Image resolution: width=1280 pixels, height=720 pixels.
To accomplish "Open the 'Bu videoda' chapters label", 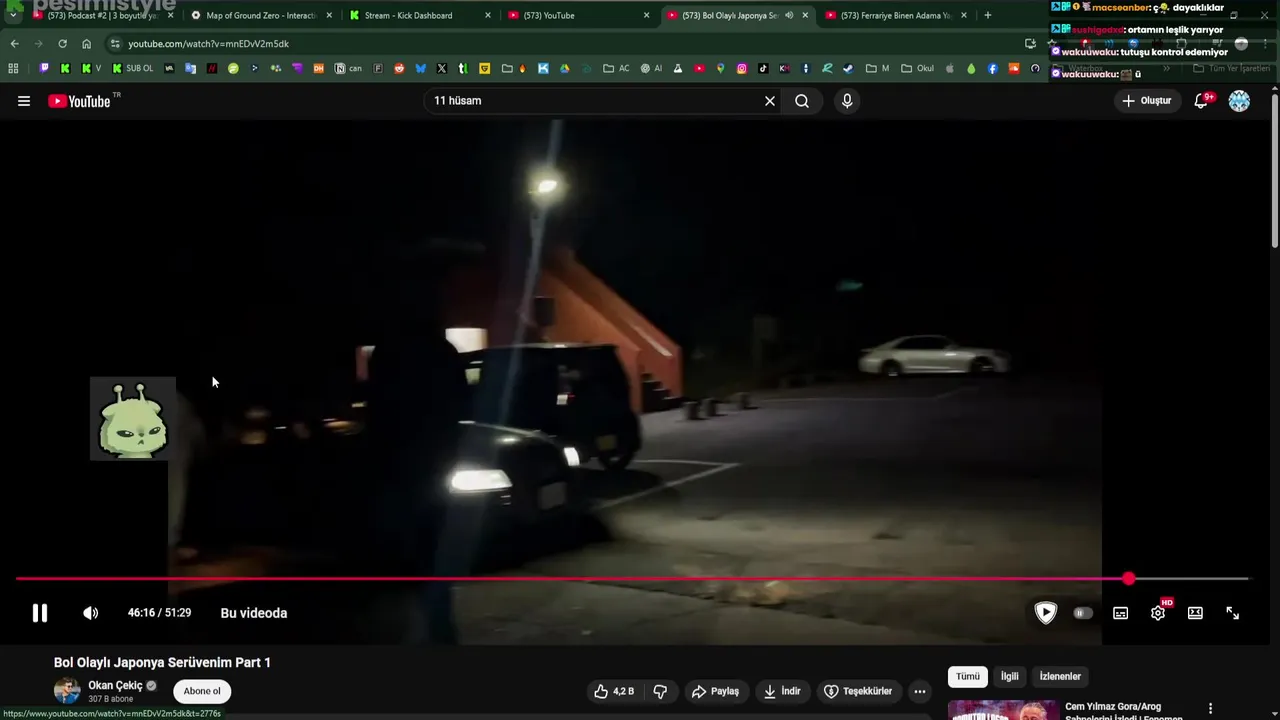I will (x=254, y=613).
